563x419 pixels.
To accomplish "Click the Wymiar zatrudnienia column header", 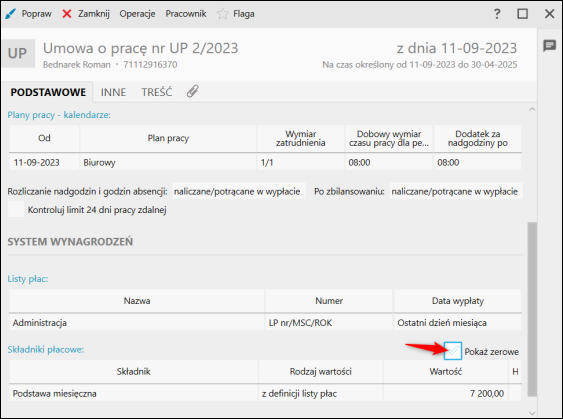I will point(301,138).
